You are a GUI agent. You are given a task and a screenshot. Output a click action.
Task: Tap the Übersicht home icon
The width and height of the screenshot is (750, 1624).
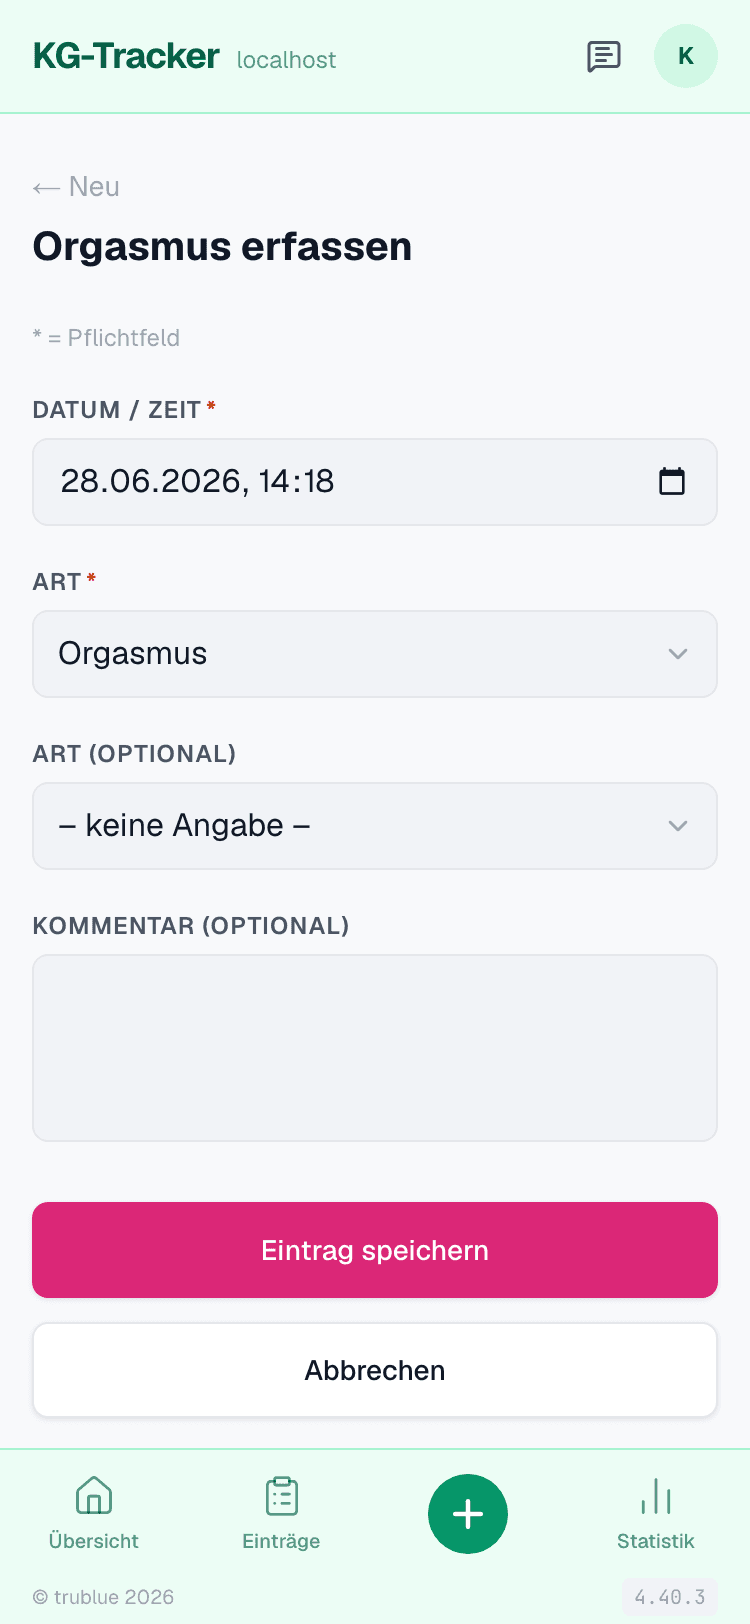pos(94,1496)
